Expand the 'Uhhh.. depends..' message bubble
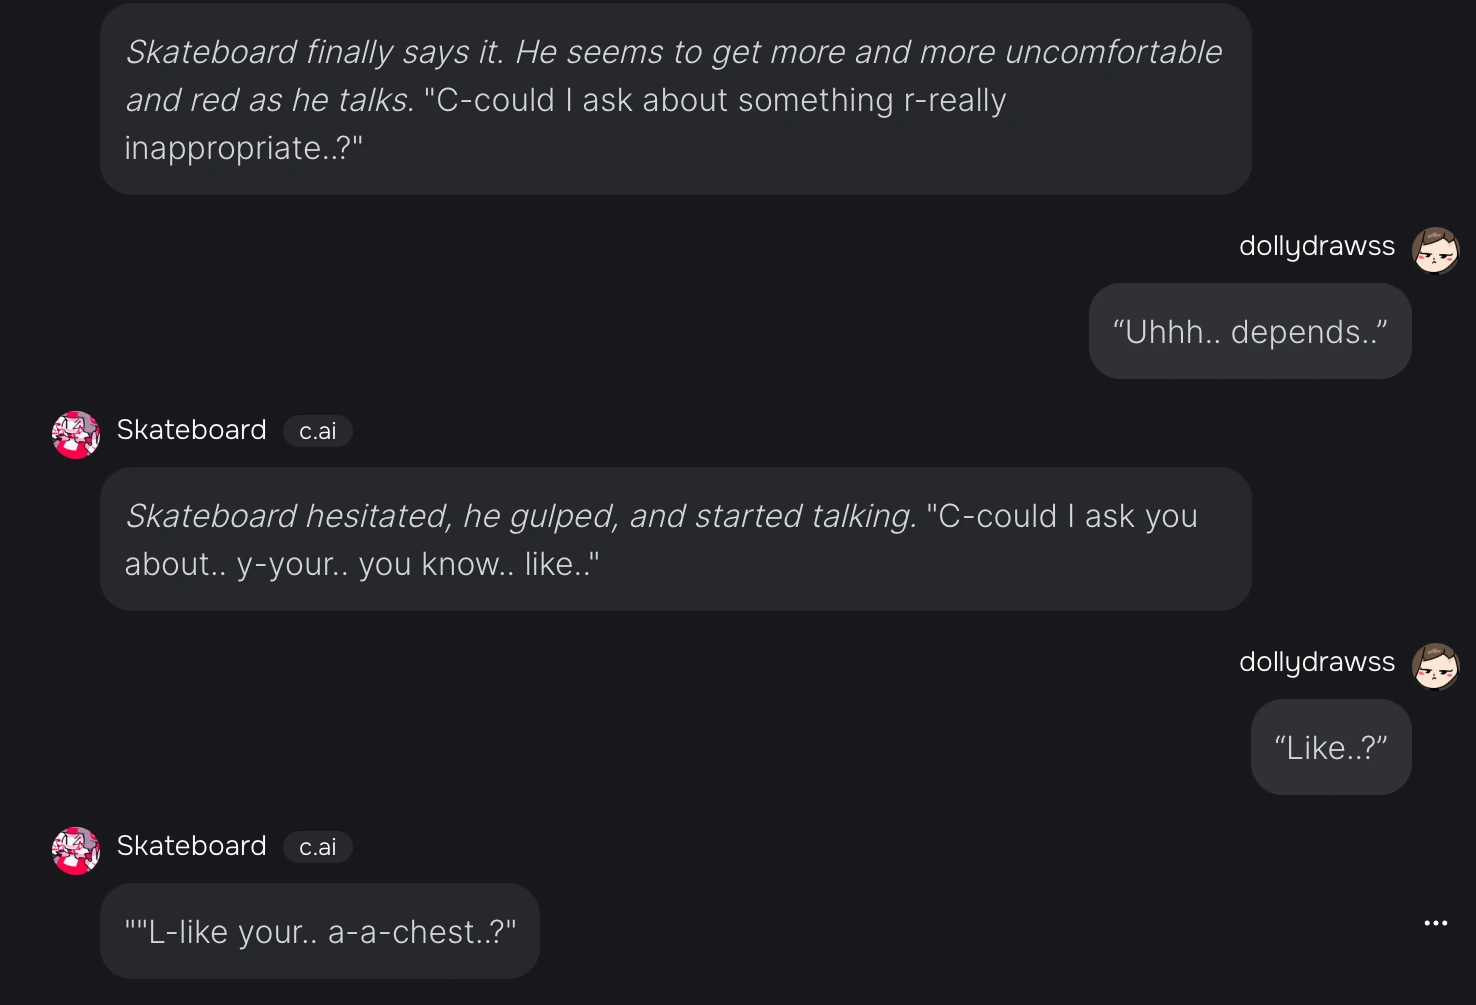The height and width of the screenshot is (1005, 1476). pos(1249,330)
